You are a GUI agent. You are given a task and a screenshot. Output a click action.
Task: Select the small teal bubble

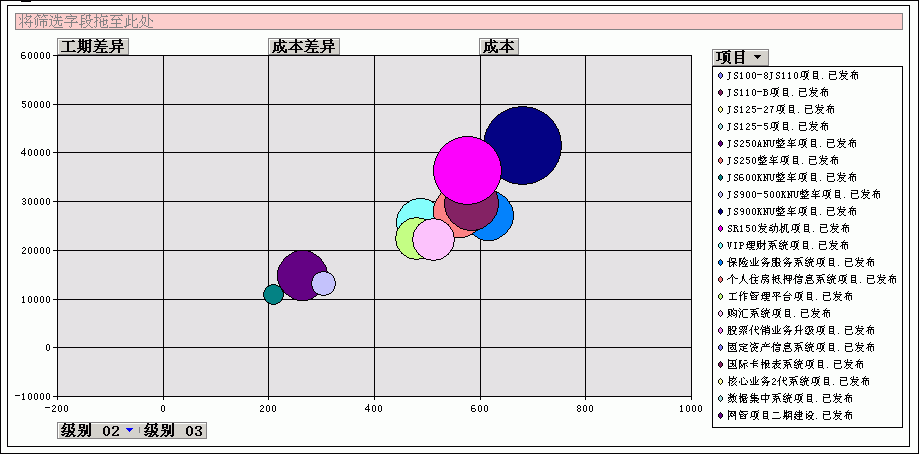tap(273, 294)
